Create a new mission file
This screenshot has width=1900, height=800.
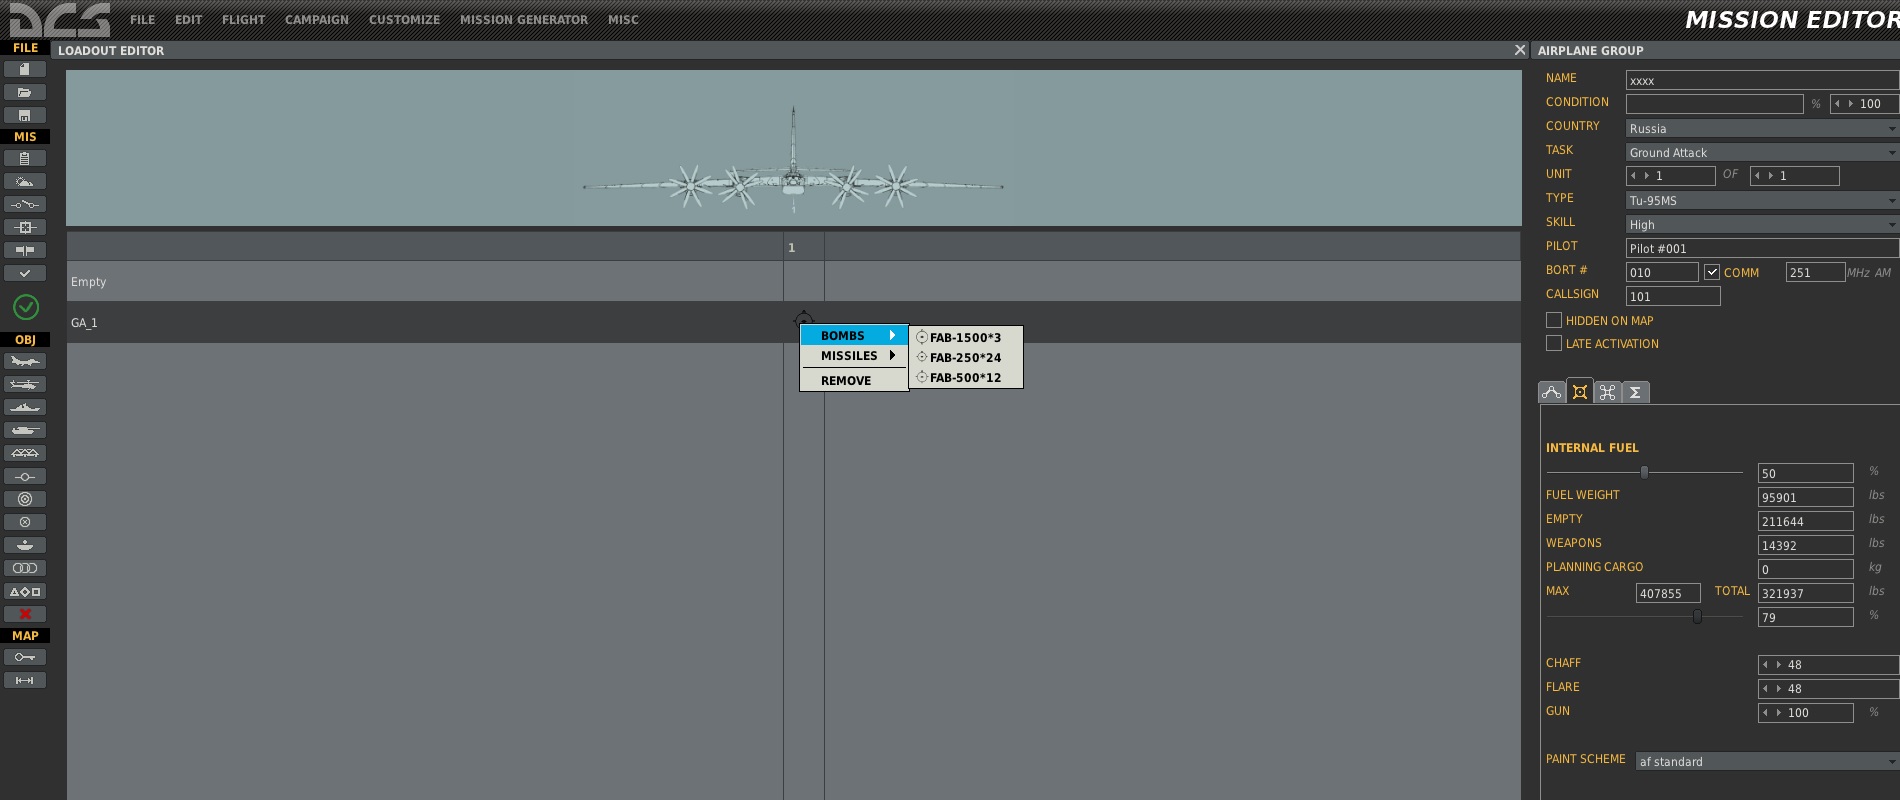pos(25,69)
